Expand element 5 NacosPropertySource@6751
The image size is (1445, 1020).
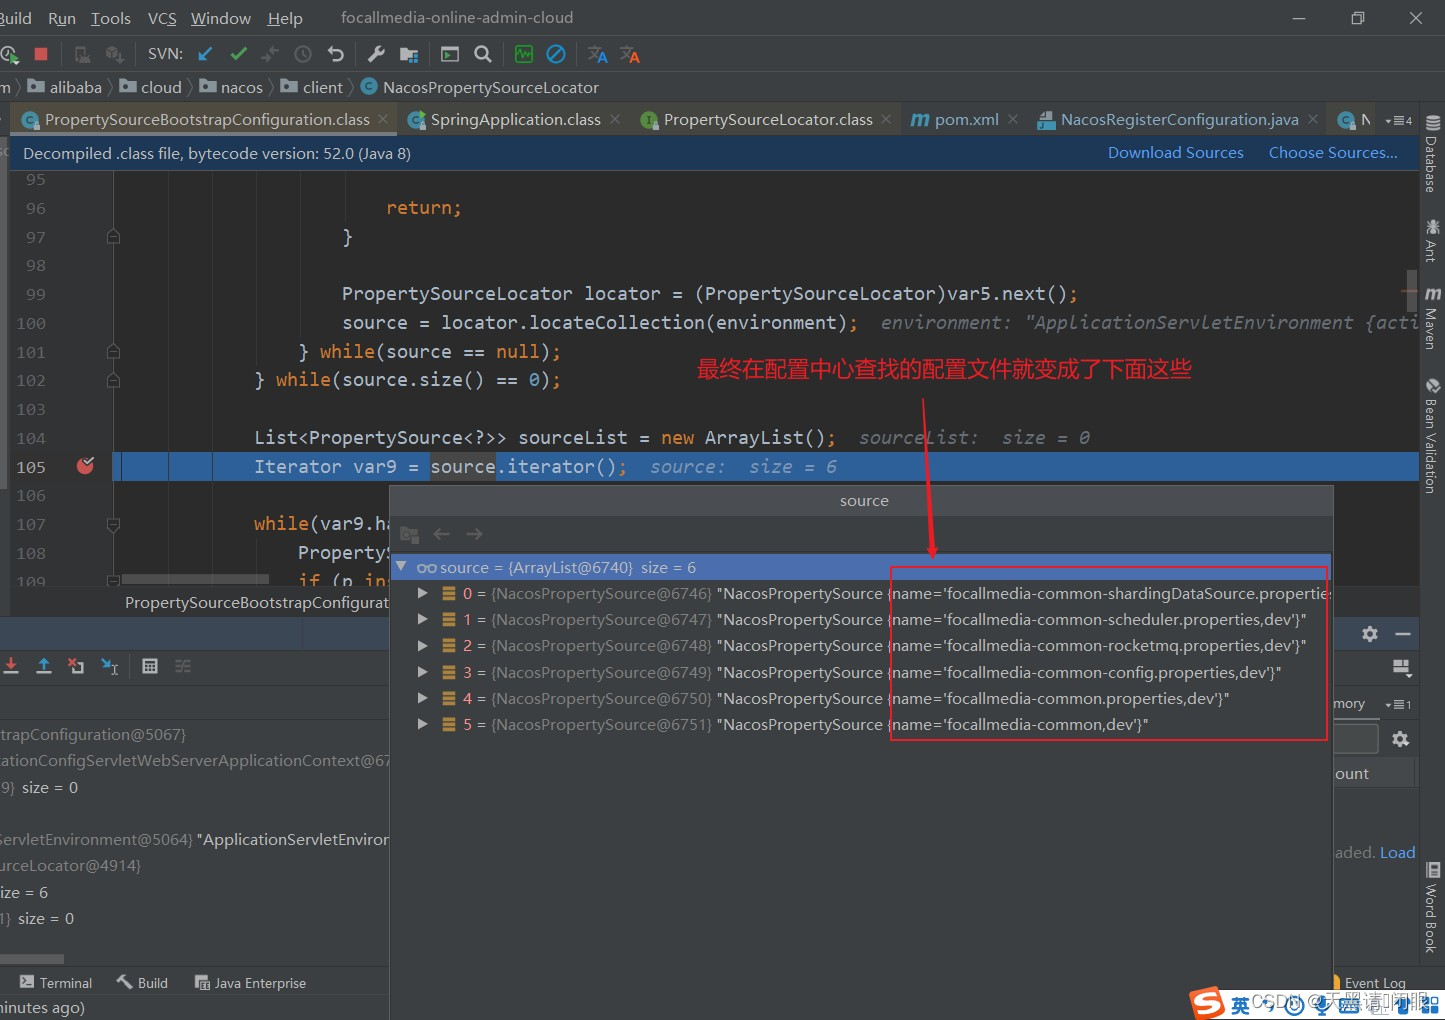coord(423,724)
